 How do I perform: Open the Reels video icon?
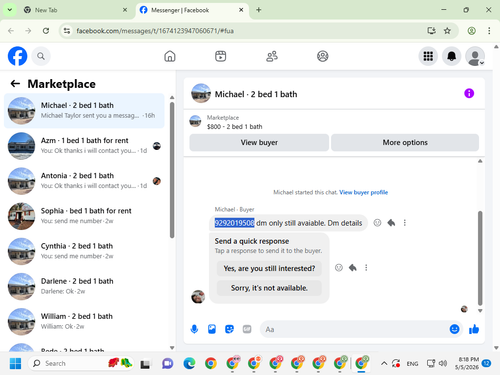(220, 56)
